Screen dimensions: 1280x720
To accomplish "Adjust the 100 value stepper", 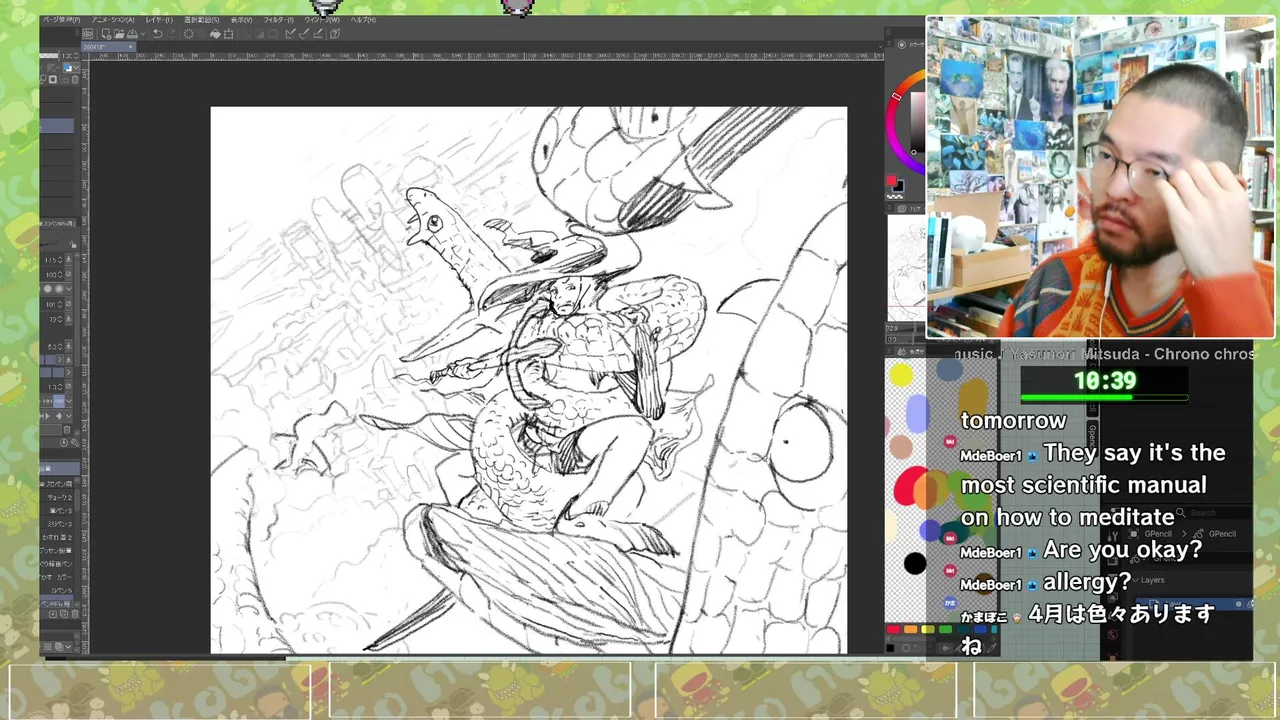I will tap(60, 274).
